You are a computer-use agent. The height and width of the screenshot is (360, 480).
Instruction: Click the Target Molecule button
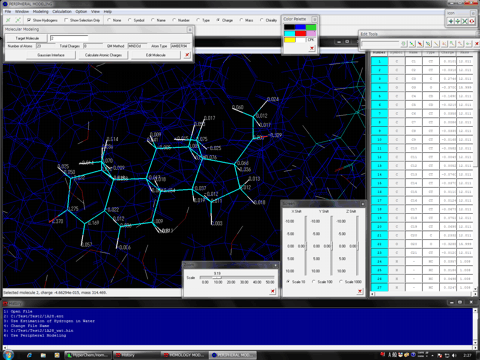pyautogui.click(x=27, y=38)
